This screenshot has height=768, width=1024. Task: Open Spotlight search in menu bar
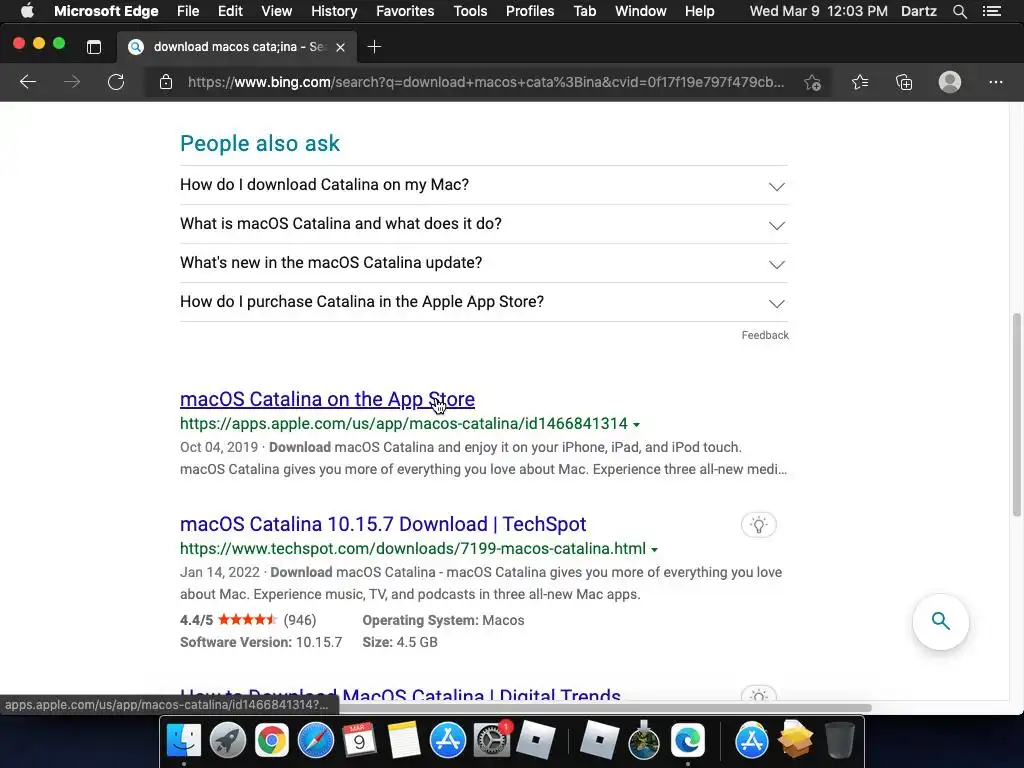959,11
